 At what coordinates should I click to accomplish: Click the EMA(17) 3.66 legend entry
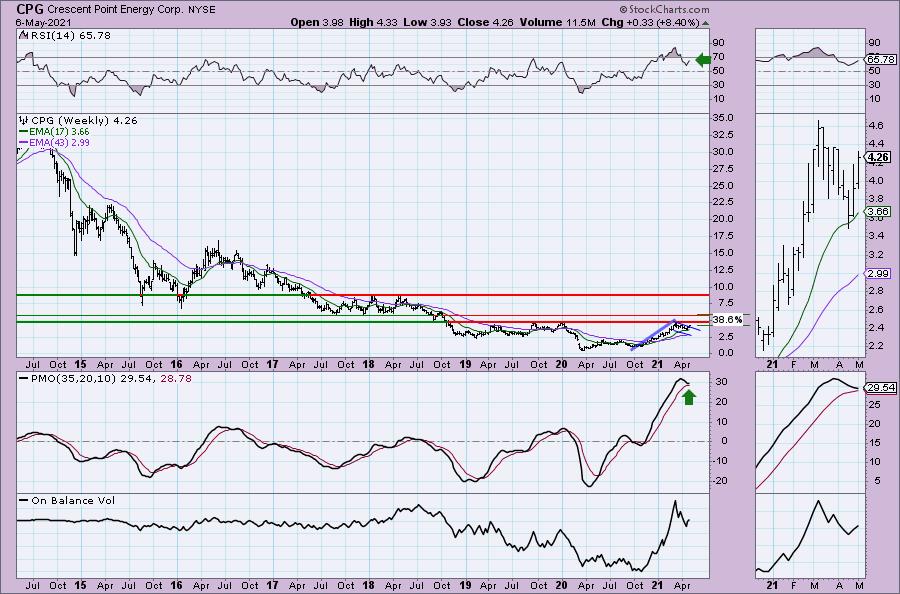pyautogui.click(x=59, y=131)
